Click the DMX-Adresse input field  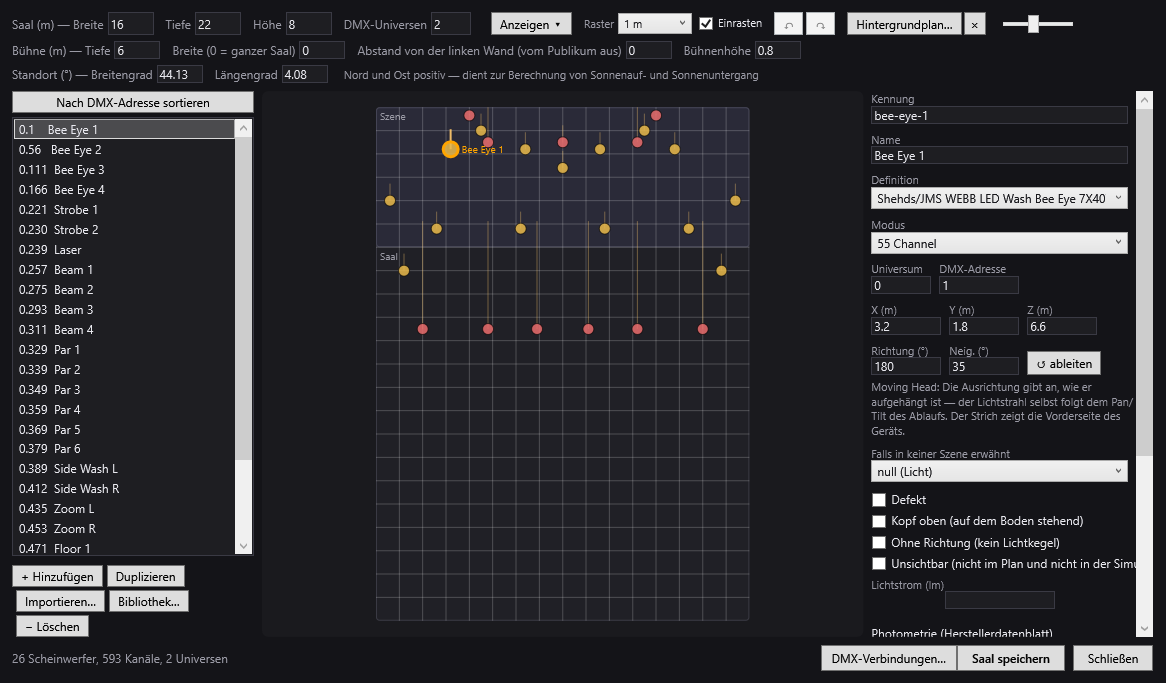point(979,286)
